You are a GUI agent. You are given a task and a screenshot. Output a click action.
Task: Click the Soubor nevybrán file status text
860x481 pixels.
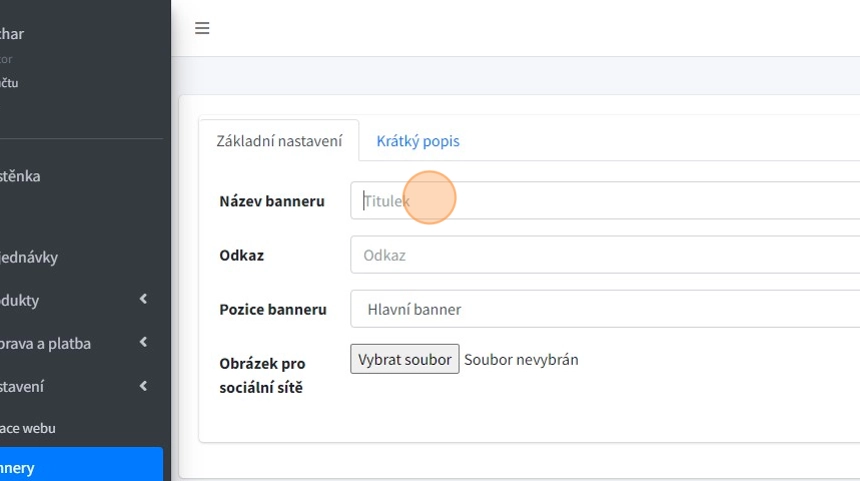pyautogui.click(x=521, y=359)
